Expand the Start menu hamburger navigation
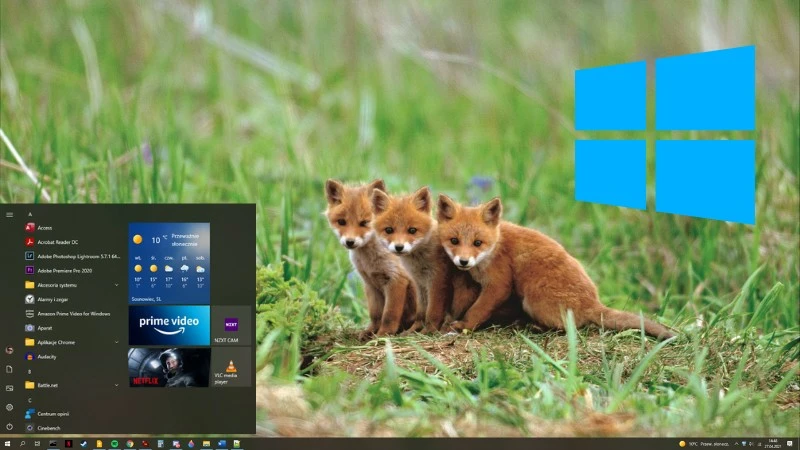 click(x=9, y=215)
